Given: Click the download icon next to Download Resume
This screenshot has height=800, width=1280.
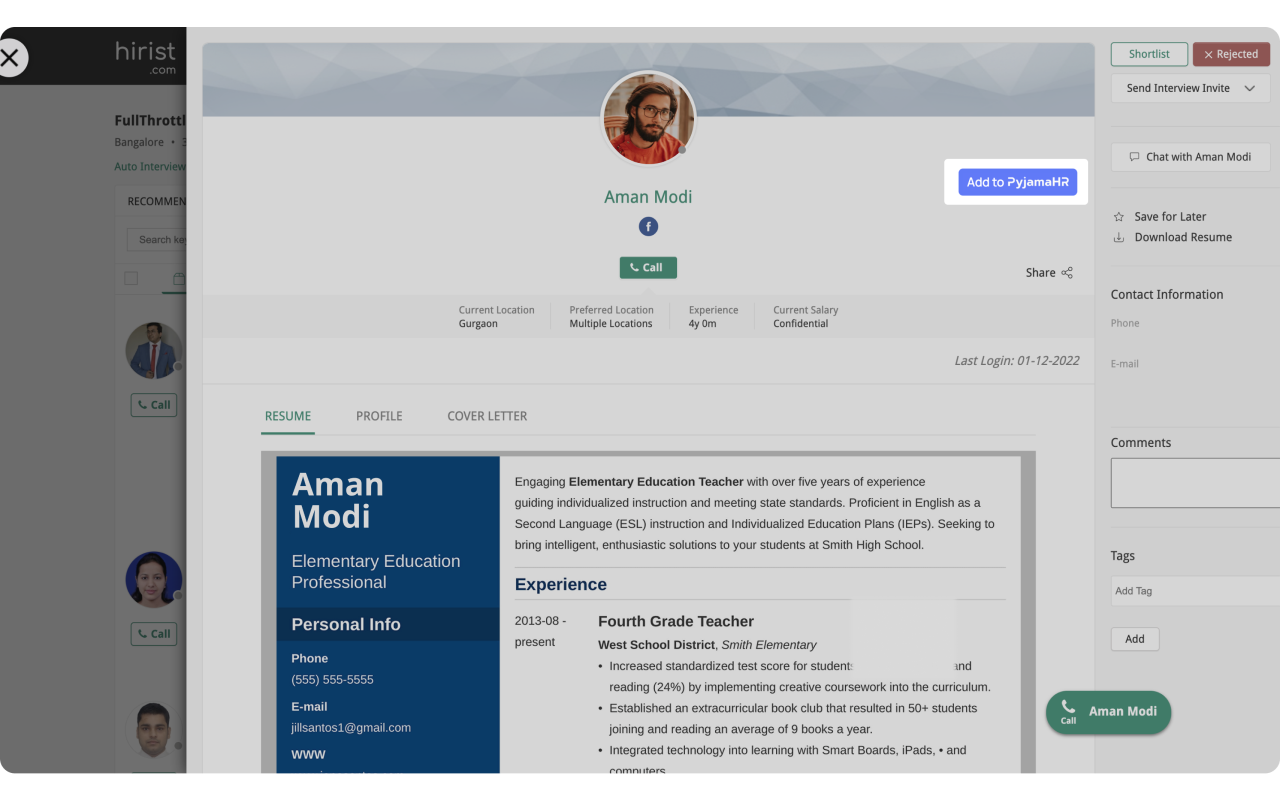Looking at the screenshot, I should click(1117, 237).
